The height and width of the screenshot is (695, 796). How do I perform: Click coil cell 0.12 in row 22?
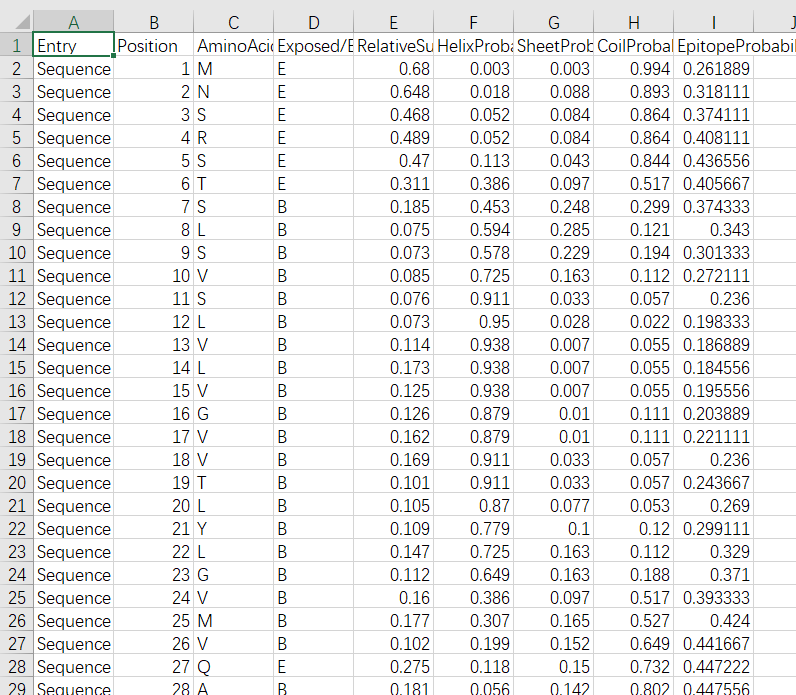634,528
